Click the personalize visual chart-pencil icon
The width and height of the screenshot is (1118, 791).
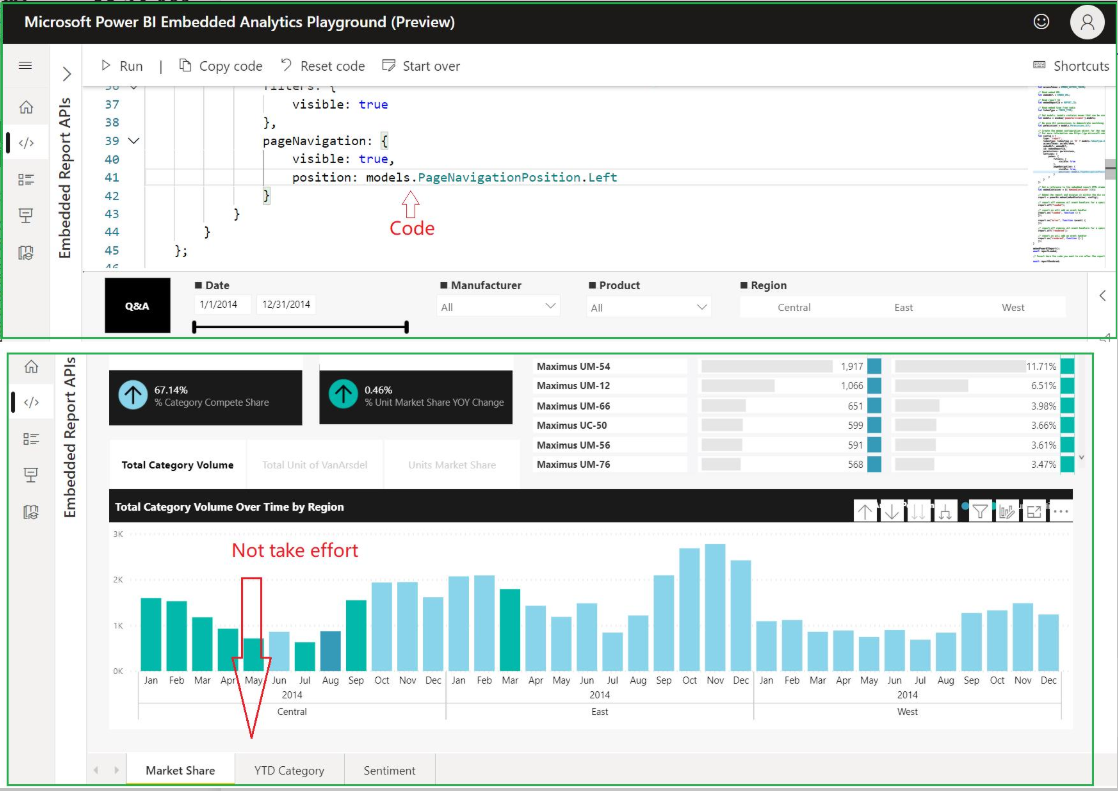coord(1007,511)
